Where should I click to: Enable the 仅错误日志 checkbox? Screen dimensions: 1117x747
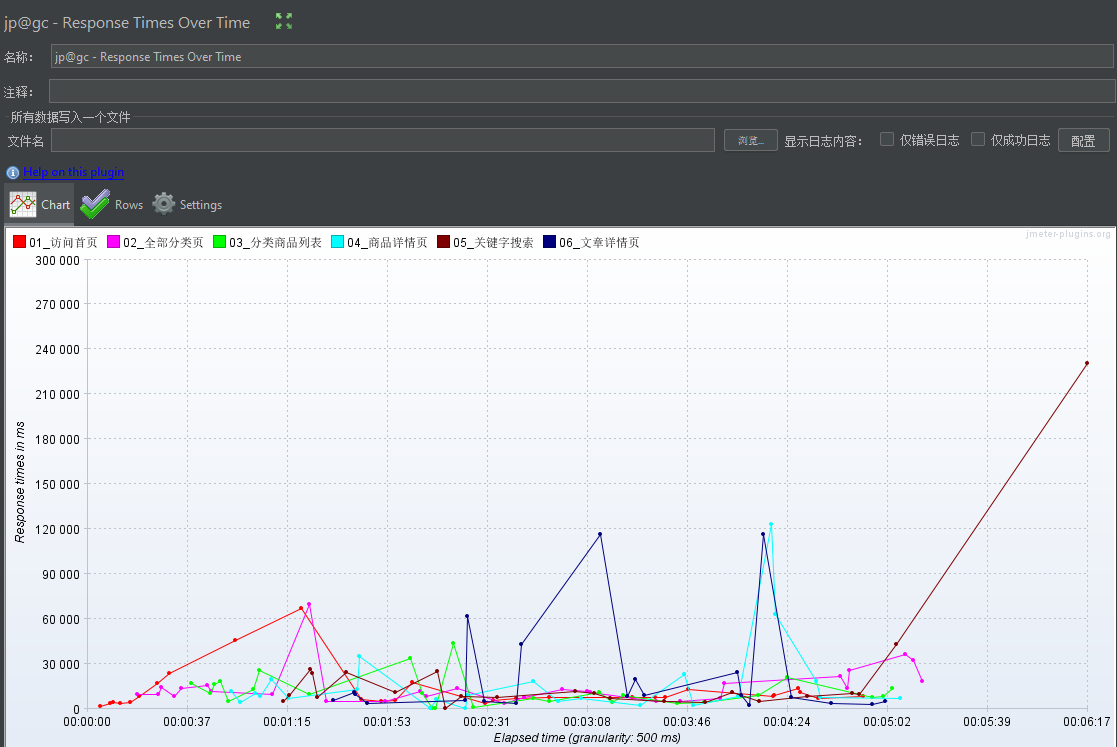pyautogui.click(x=887, y=140)
